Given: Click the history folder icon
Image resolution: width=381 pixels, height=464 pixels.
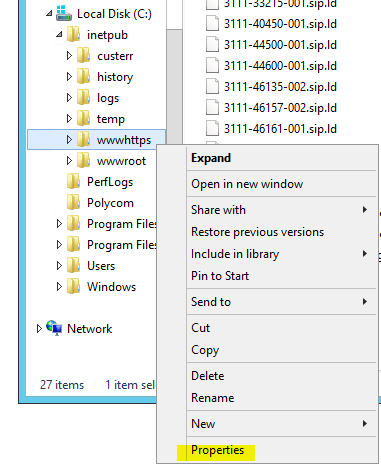Looking at the screenshot, I should click(83, 77).
